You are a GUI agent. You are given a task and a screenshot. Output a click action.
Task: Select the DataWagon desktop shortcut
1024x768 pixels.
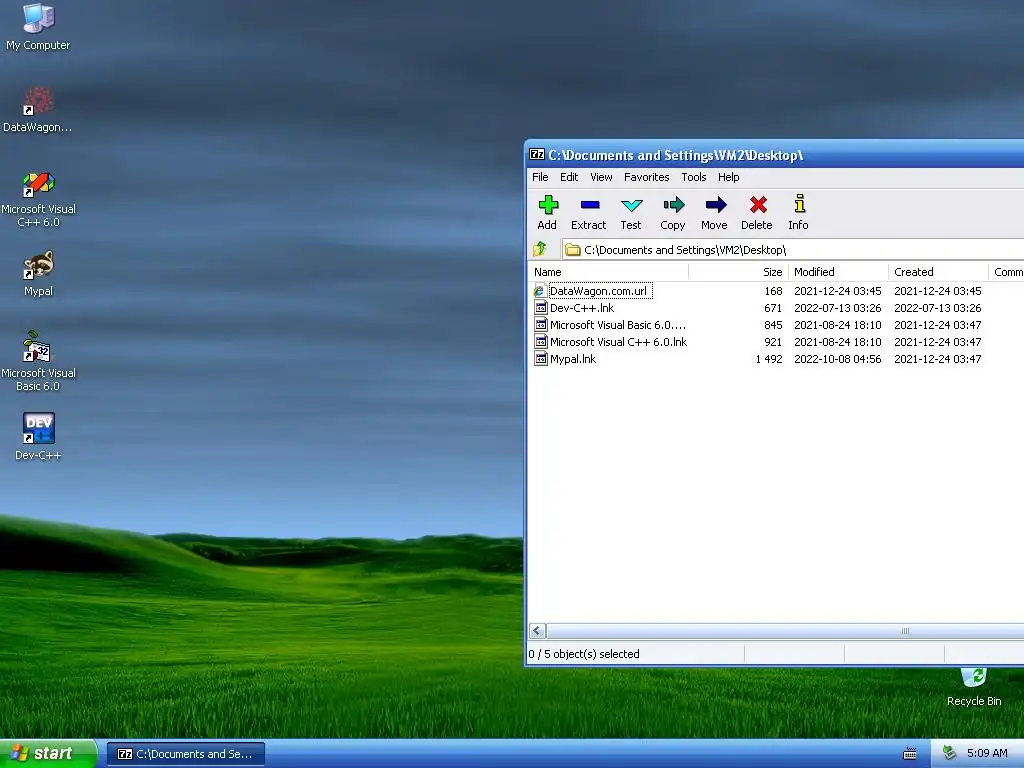click(x=38, y=110)
